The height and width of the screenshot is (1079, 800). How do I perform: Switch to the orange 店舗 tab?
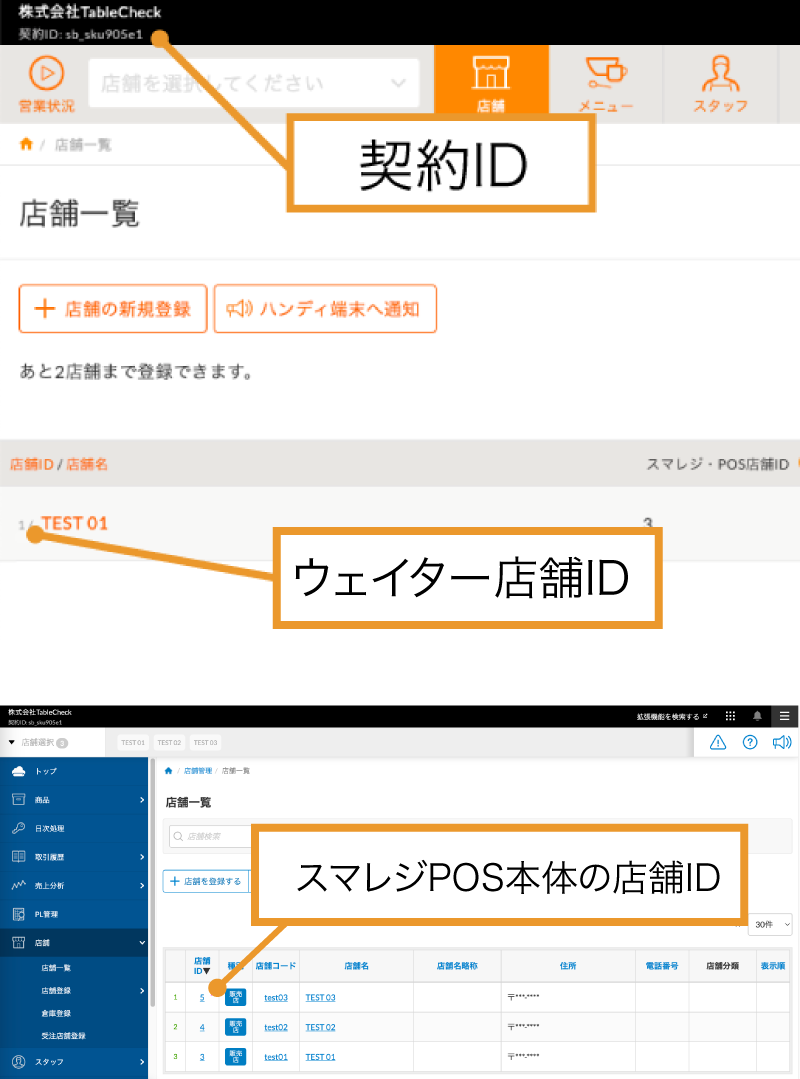click(x=491, y=84)
